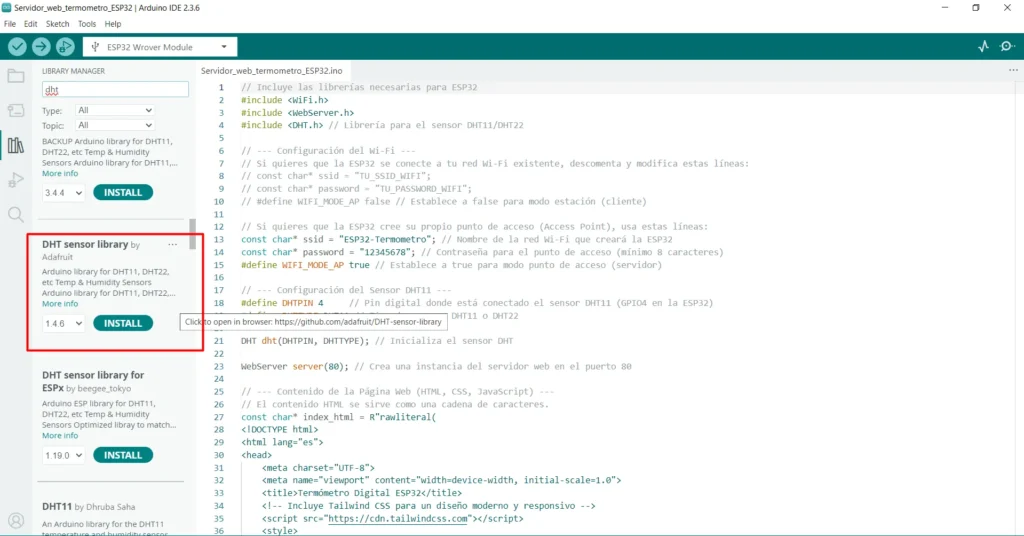Open the editor tab options ellipsis

coord(1013,70)
